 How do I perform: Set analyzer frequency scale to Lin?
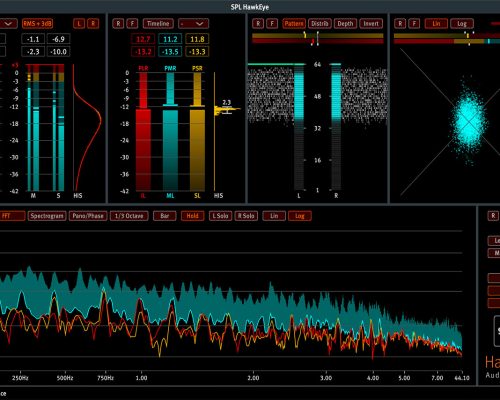[x=274, y=216]
